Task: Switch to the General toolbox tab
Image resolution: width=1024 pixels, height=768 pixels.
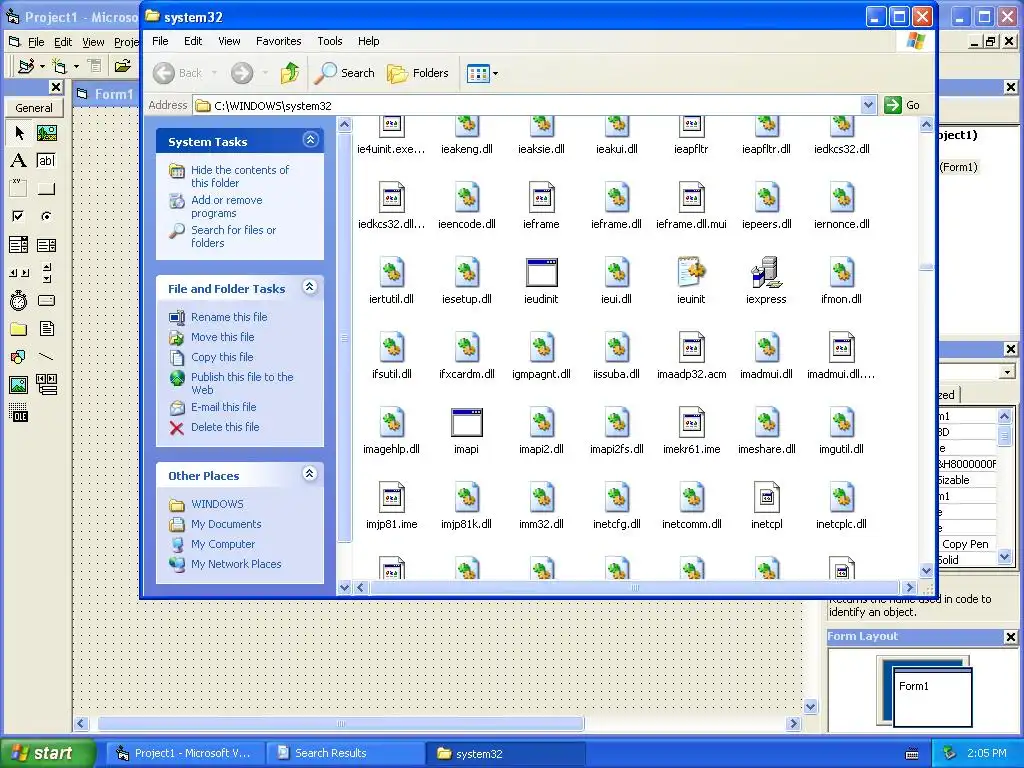Action: 34,108
